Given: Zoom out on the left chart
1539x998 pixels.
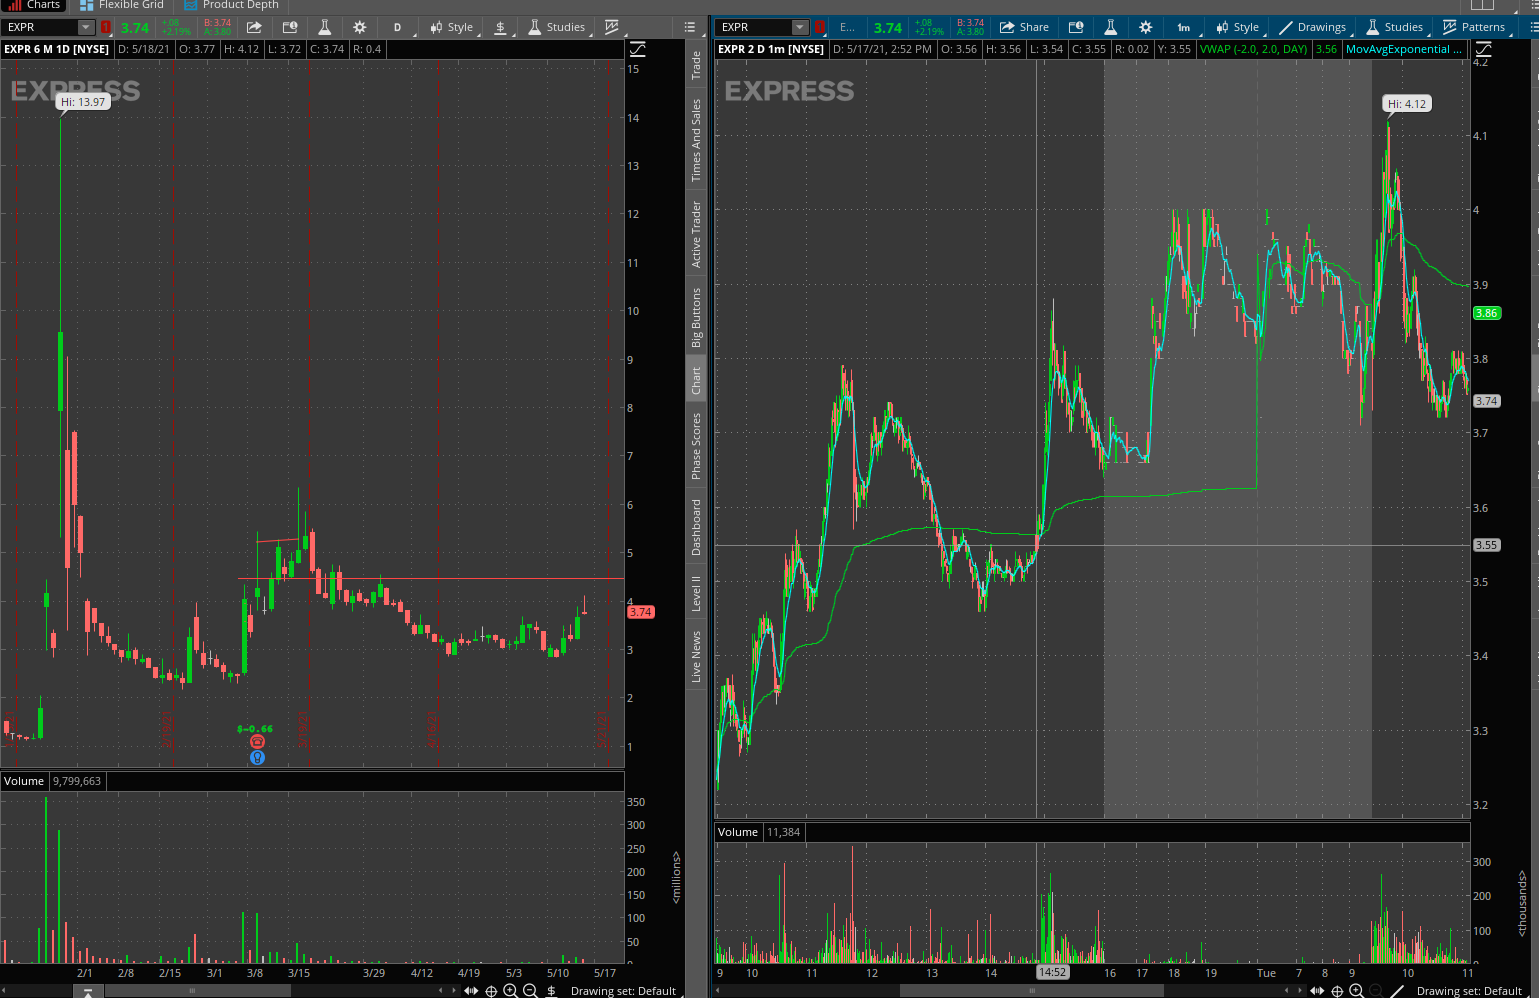Looking at the screenshot, I should (x=530, y=991).
